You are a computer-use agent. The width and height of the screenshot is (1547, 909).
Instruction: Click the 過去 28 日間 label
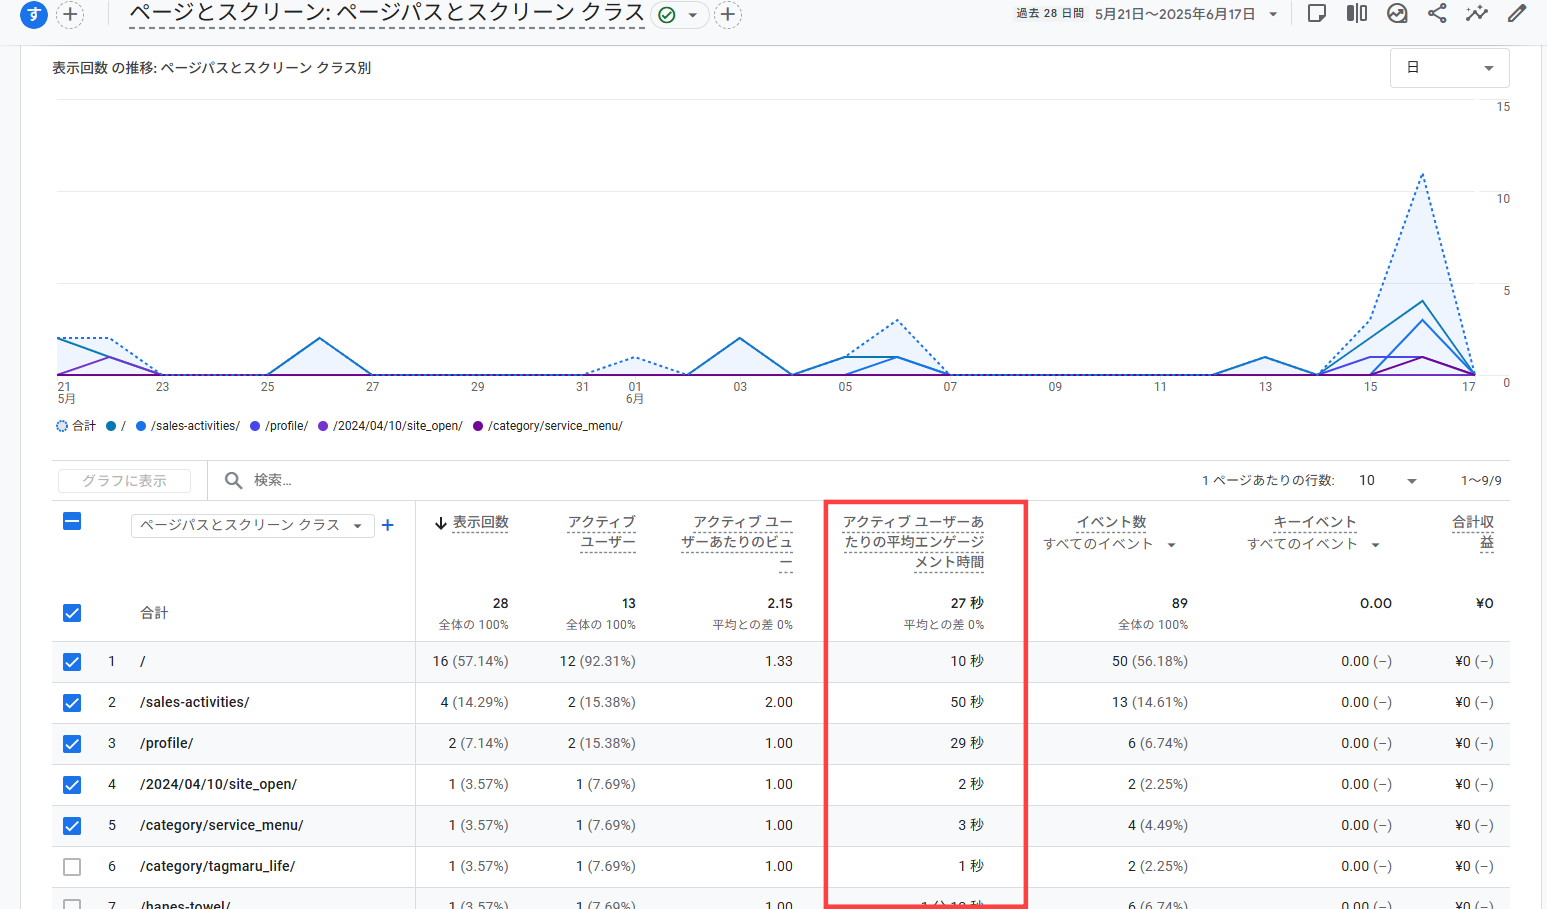(1050, 14)
